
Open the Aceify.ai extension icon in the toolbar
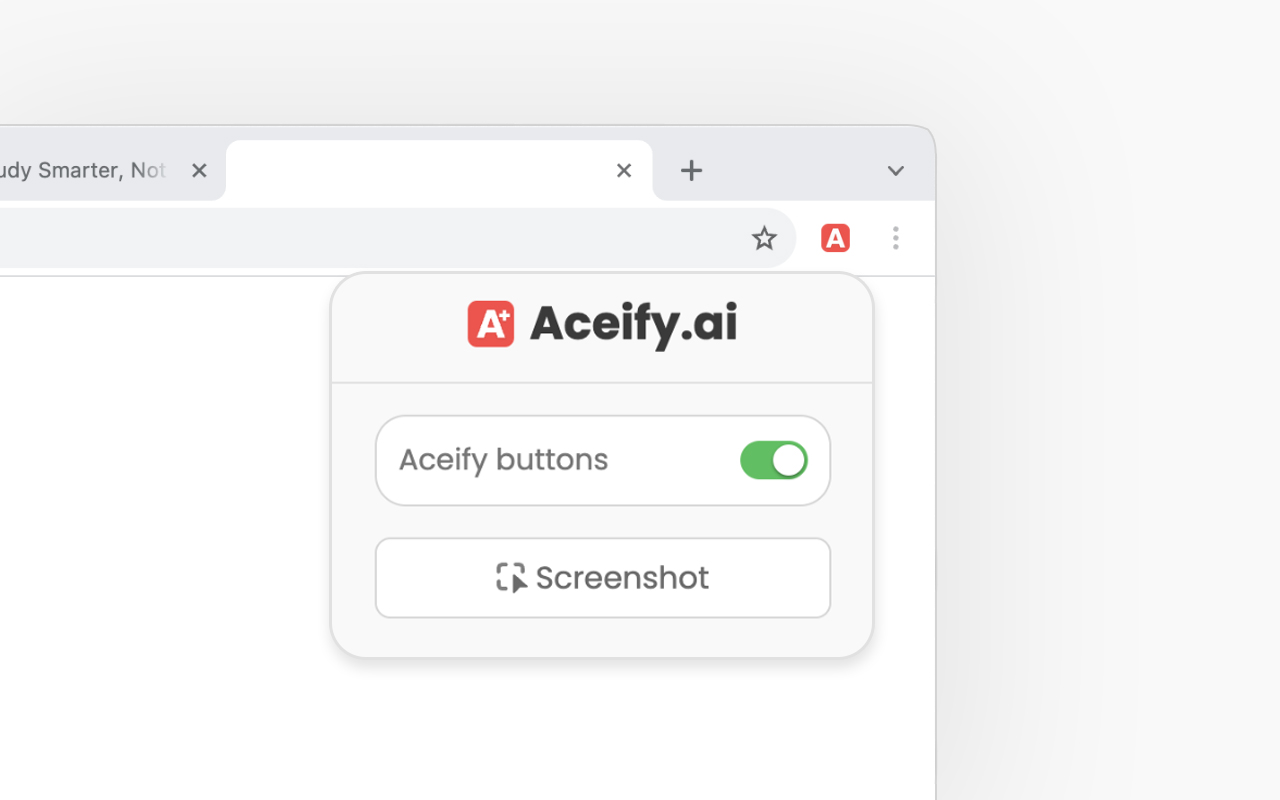(x=835, y=238)
